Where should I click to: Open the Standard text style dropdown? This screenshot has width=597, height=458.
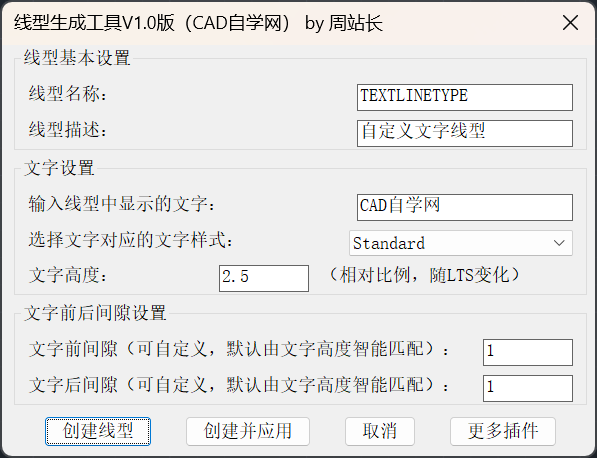click(x=461, y=243)
